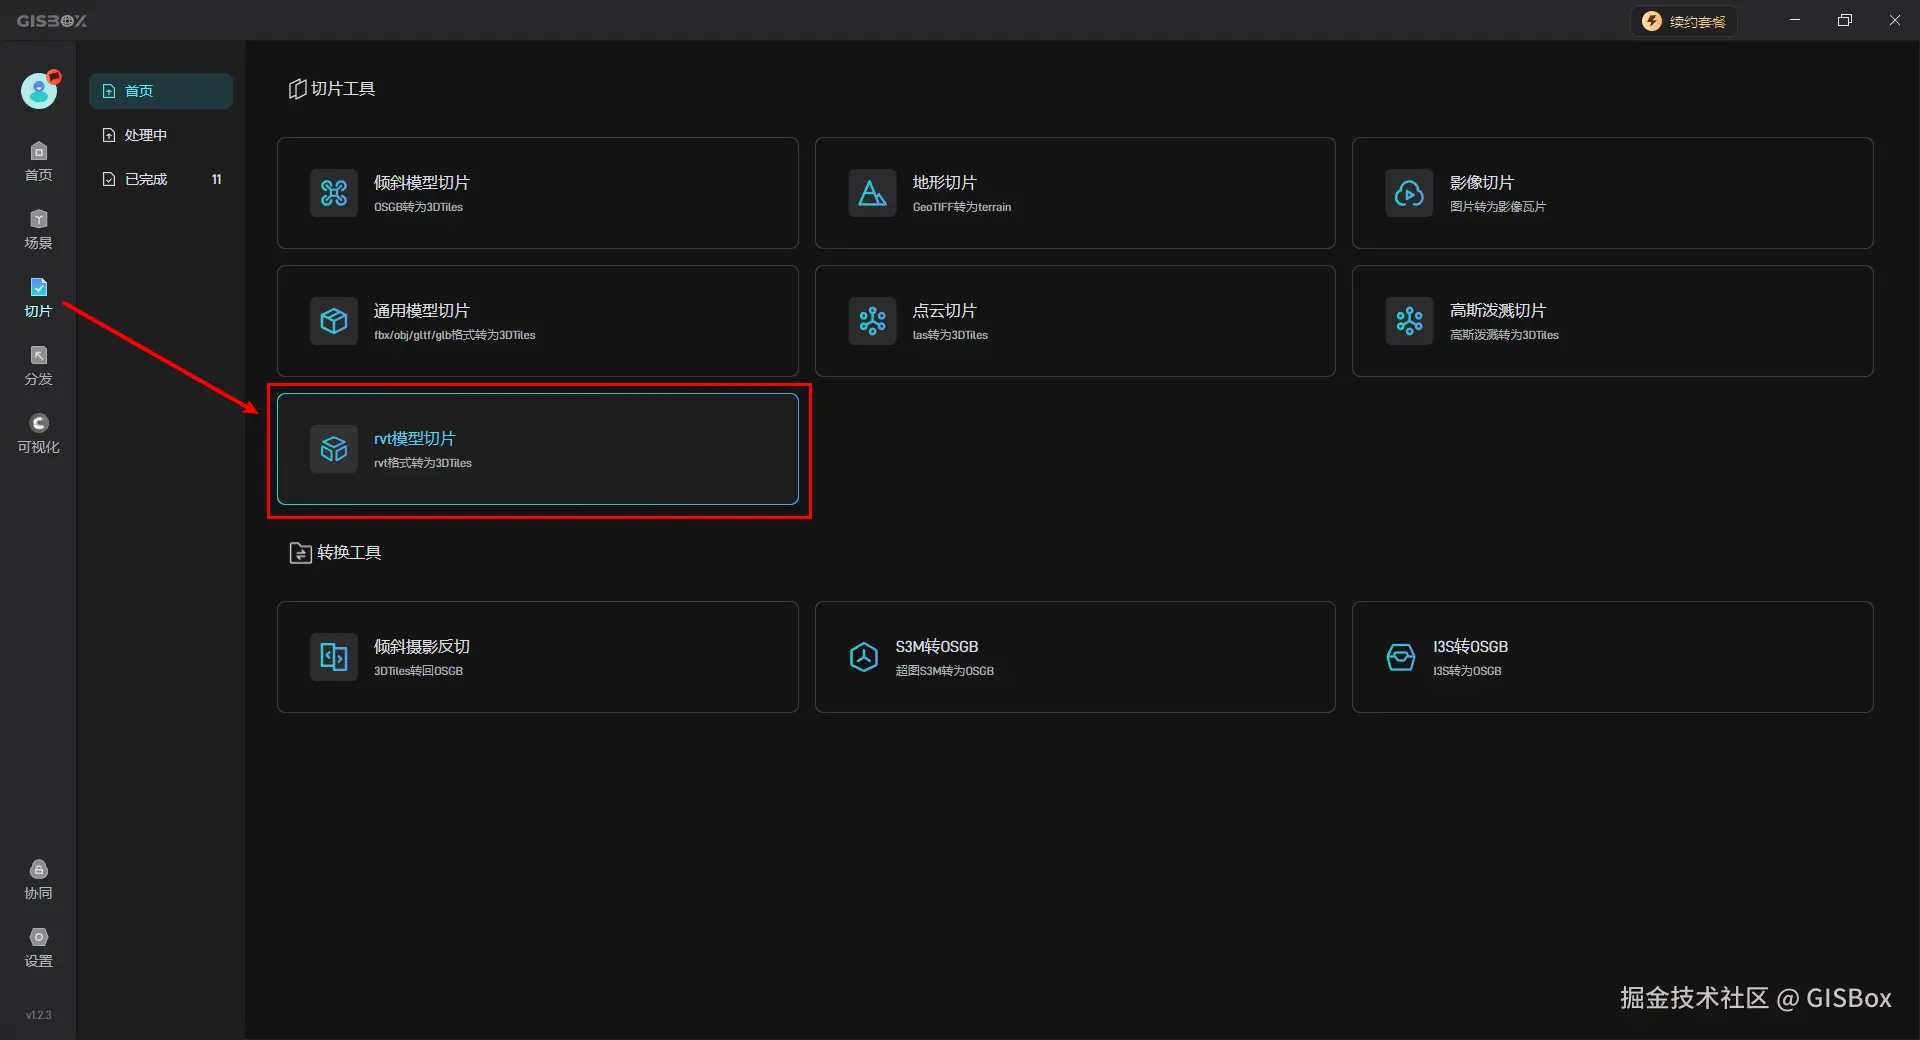
Task: Click the 地形切片 mountain icon
Action: (872, 193)
